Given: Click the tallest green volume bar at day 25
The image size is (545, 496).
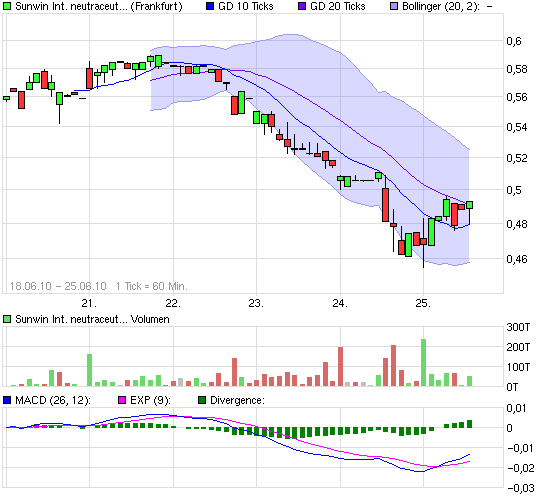Looking at the screenshot, I should [x=423, y=363].
